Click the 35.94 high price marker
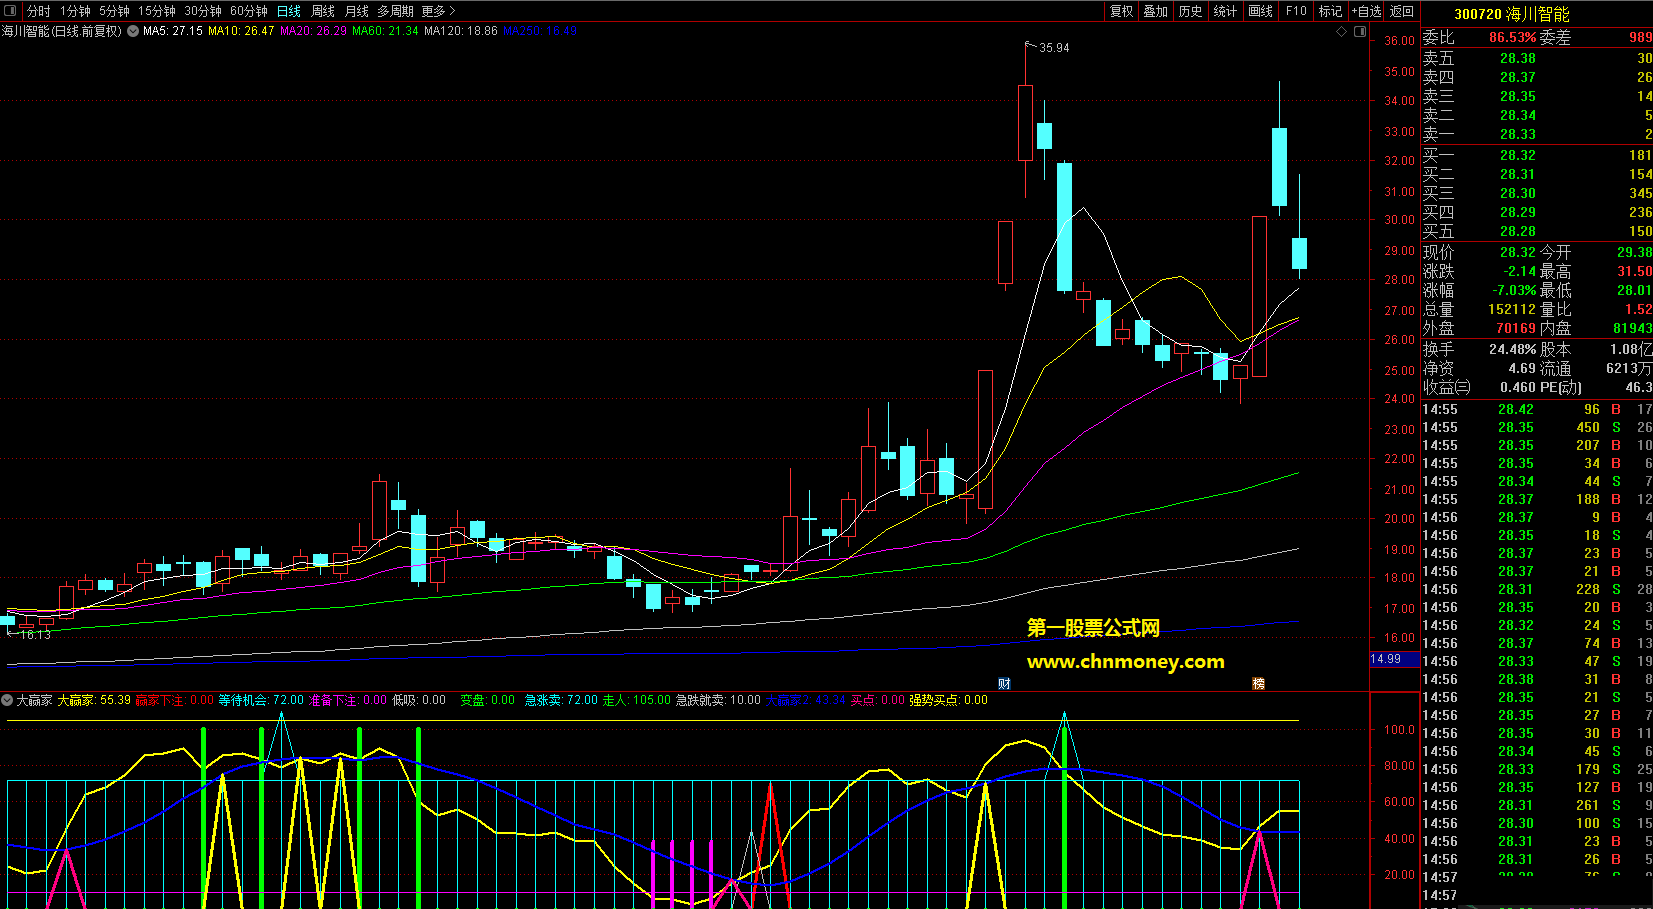This screenshot has width=1653, height=909. click(x=1054, y=47)
